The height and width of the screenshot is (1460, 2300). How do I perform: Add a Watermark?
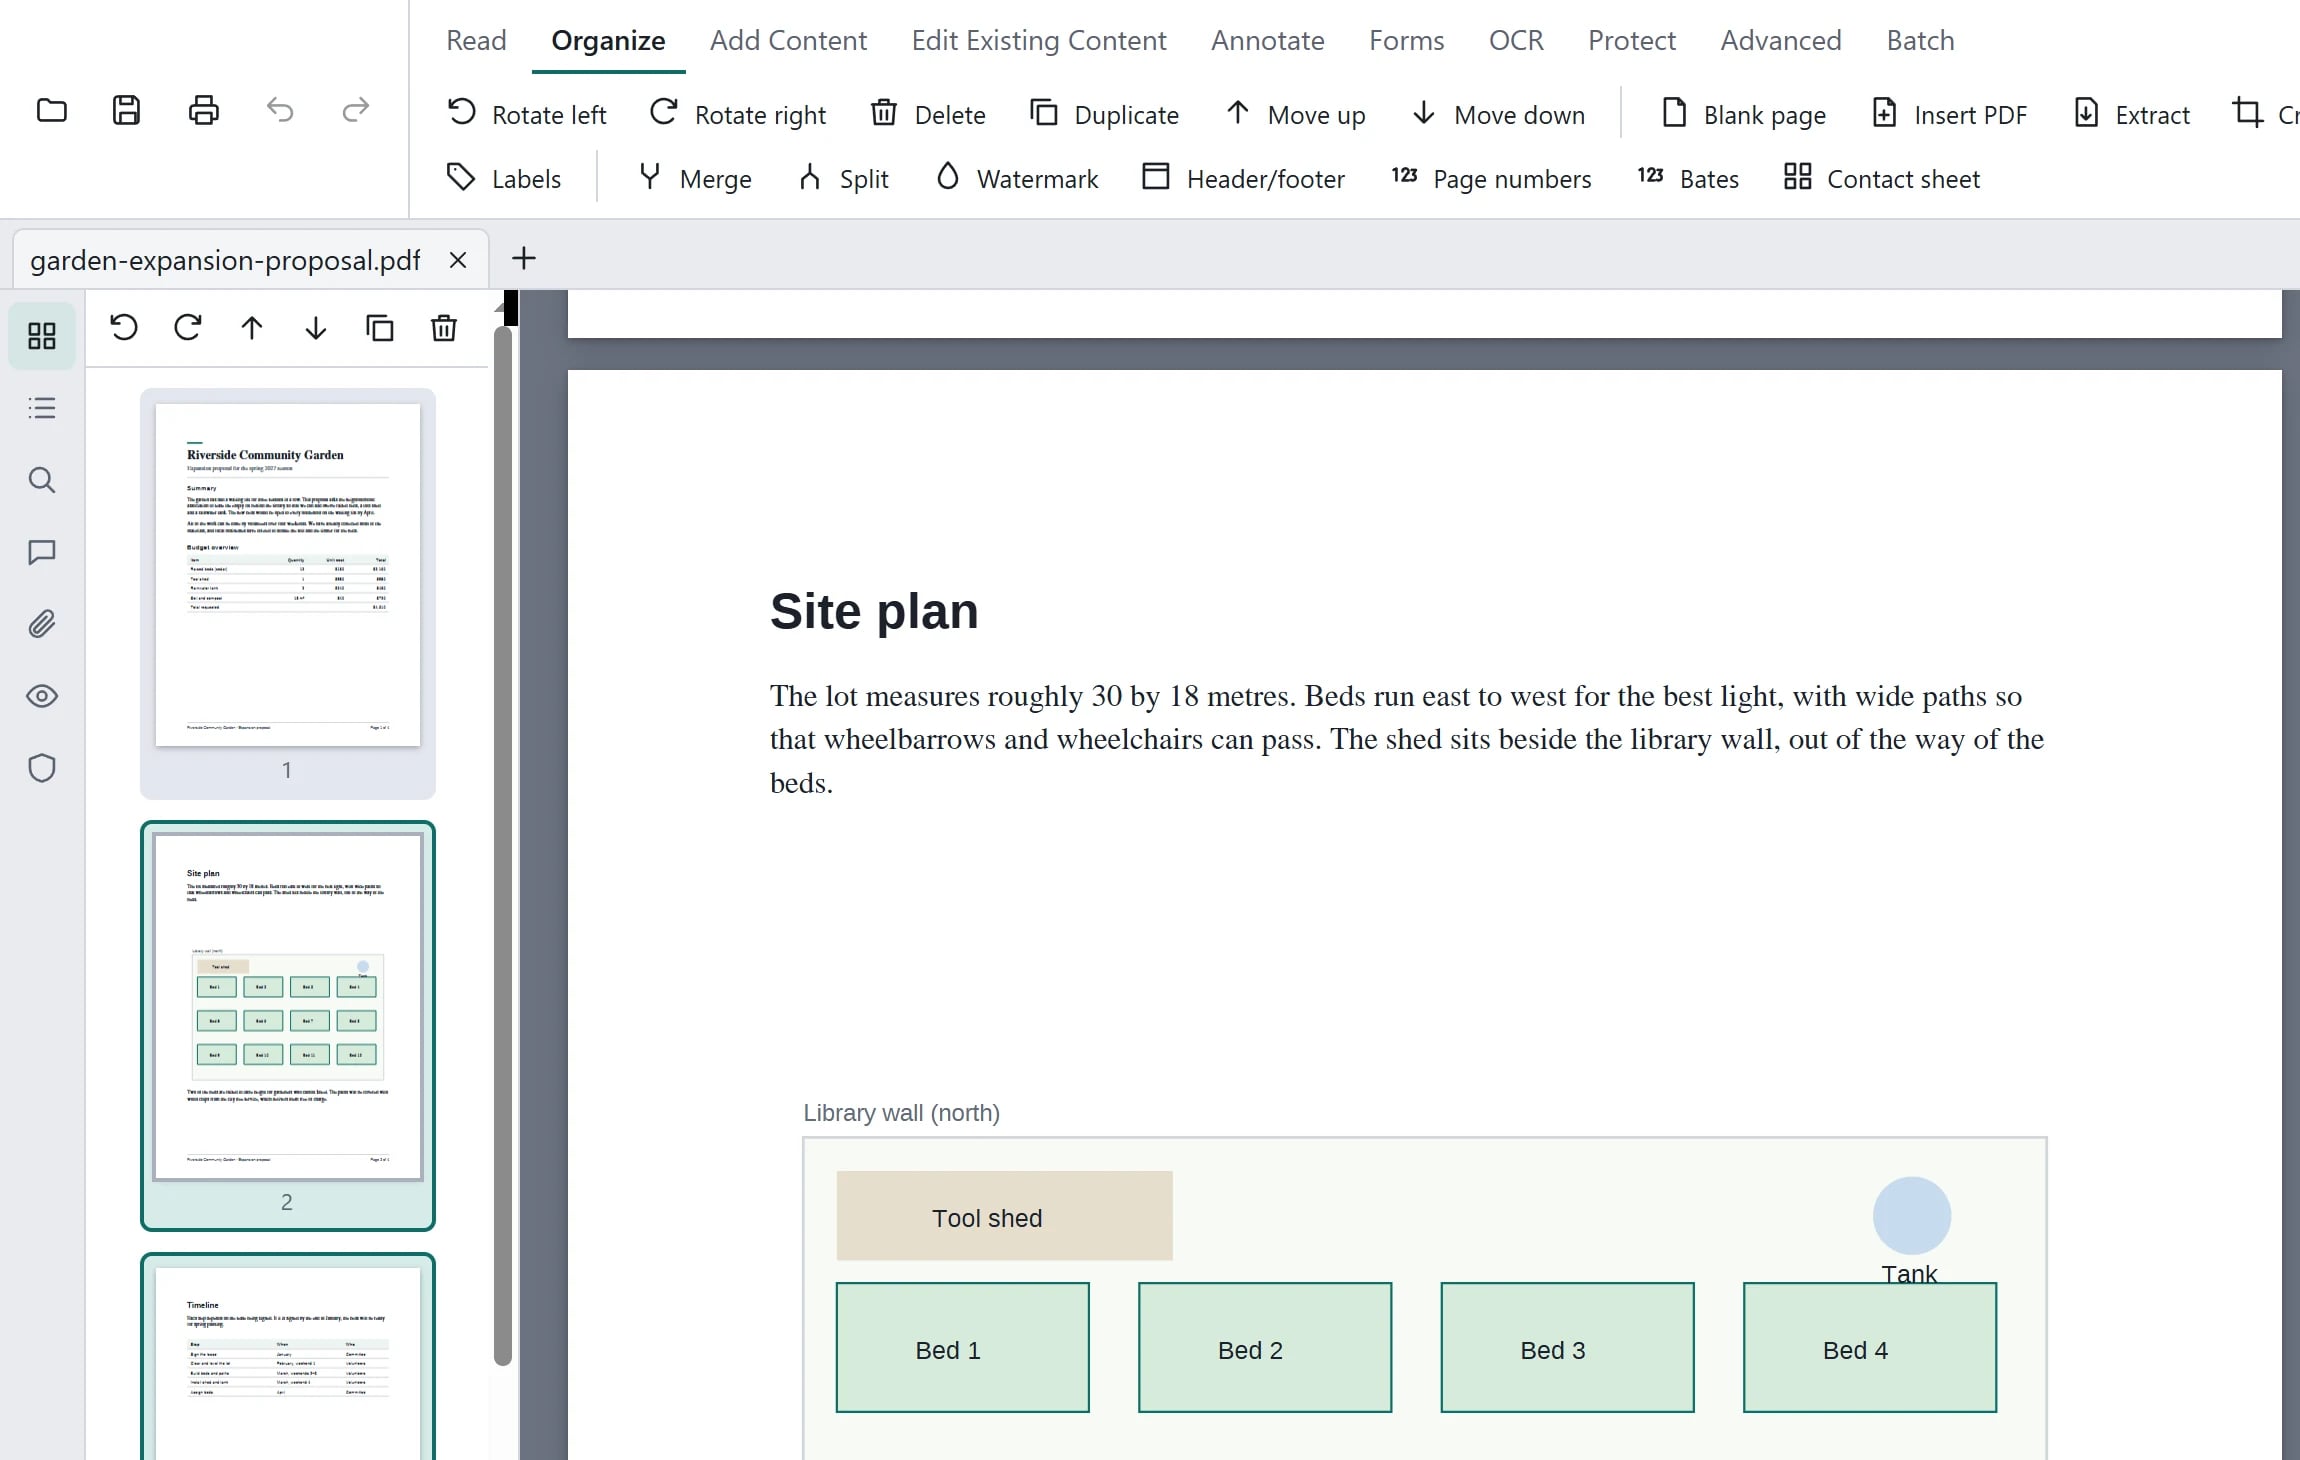pos(1016,178)
